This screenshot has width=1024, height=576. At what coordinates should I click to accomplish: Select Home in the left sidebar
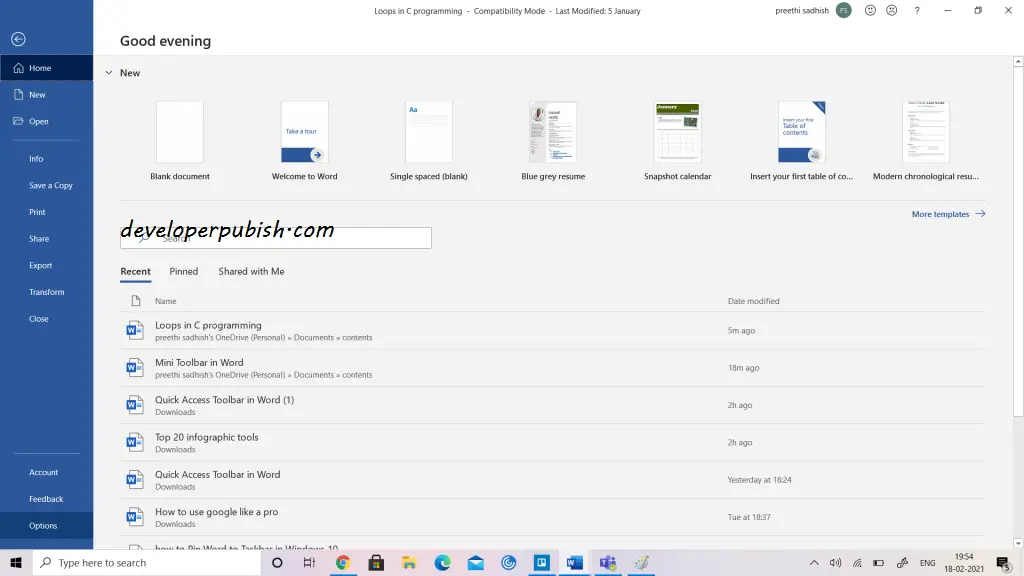point(46,68)
